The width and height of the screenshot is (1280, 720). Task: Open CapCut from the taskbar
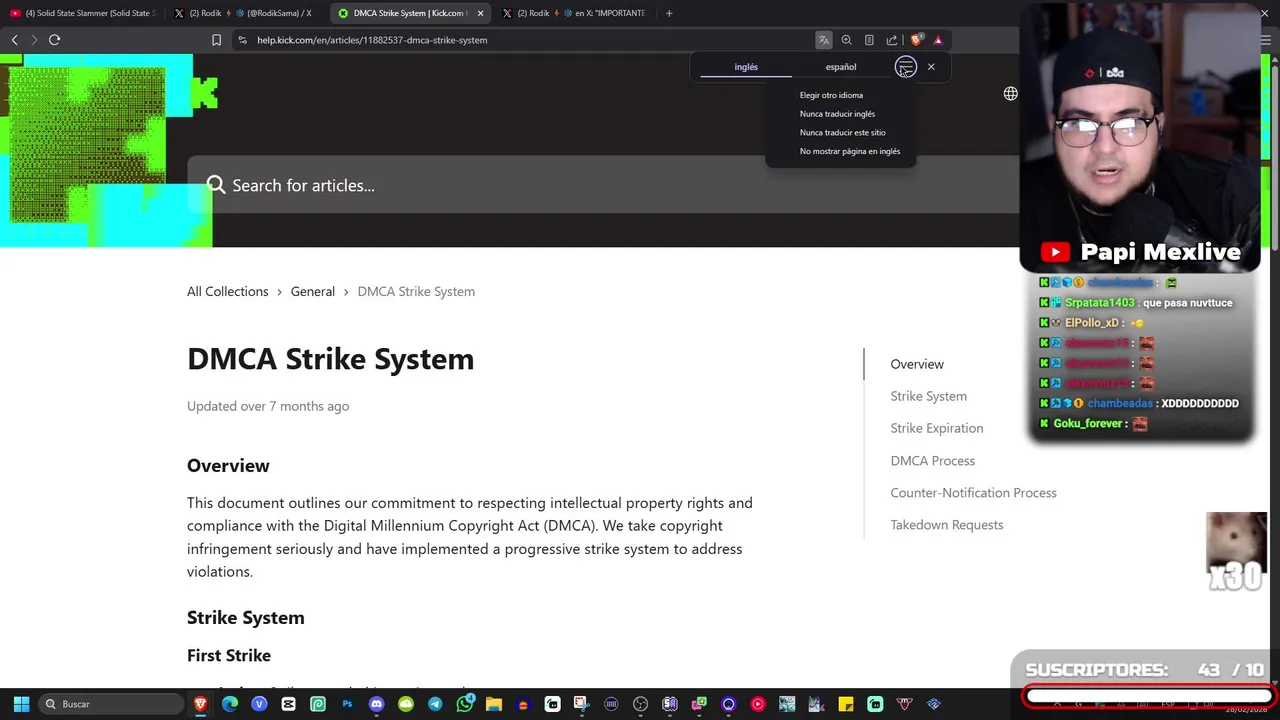289,704
